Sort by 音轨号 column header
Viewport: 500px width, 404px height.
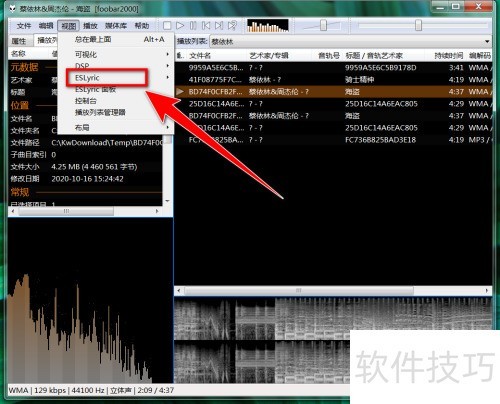click(x=329, y=56)
